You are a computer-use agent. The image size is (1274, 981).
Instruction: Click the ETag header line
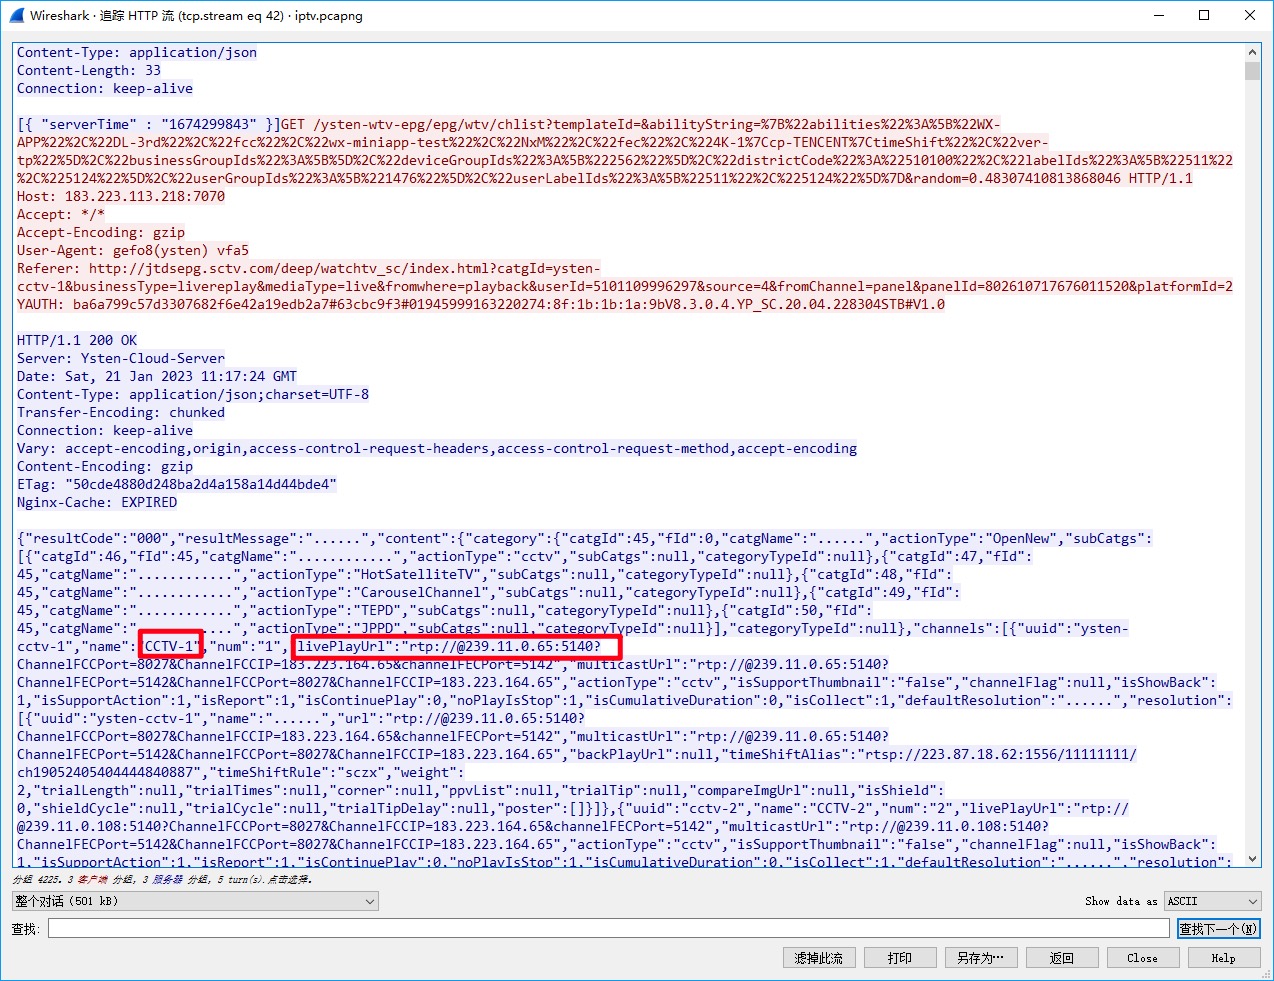click(177, 485)
